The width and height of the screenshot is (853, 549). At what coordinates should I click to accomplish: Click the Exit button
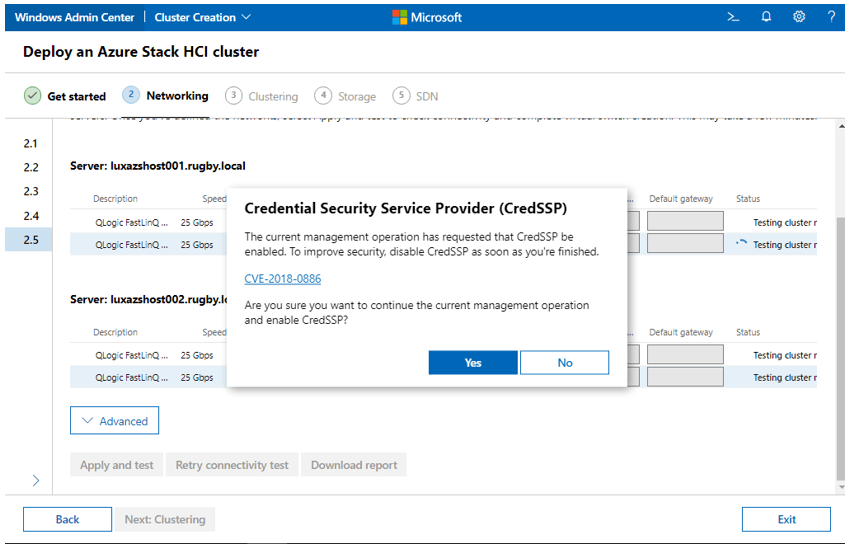(786, 519)
